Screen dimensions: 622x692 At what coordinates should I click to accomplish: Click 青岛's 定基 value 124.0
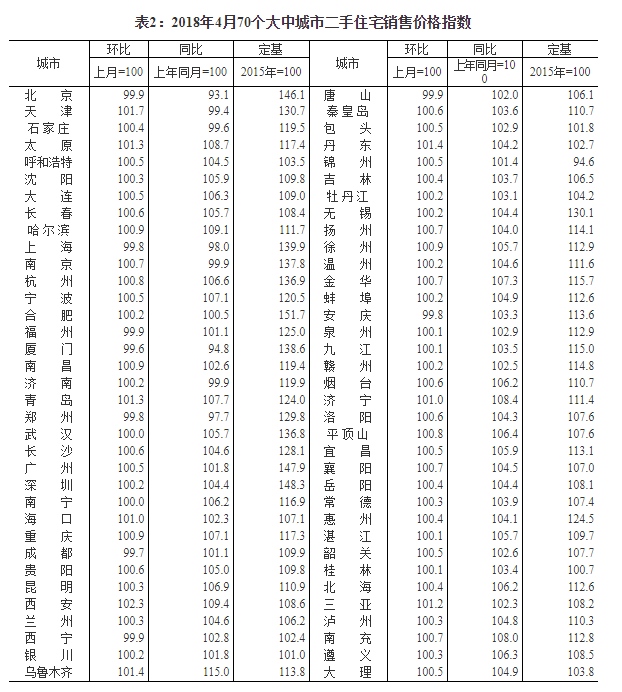[x=292, y=400]
